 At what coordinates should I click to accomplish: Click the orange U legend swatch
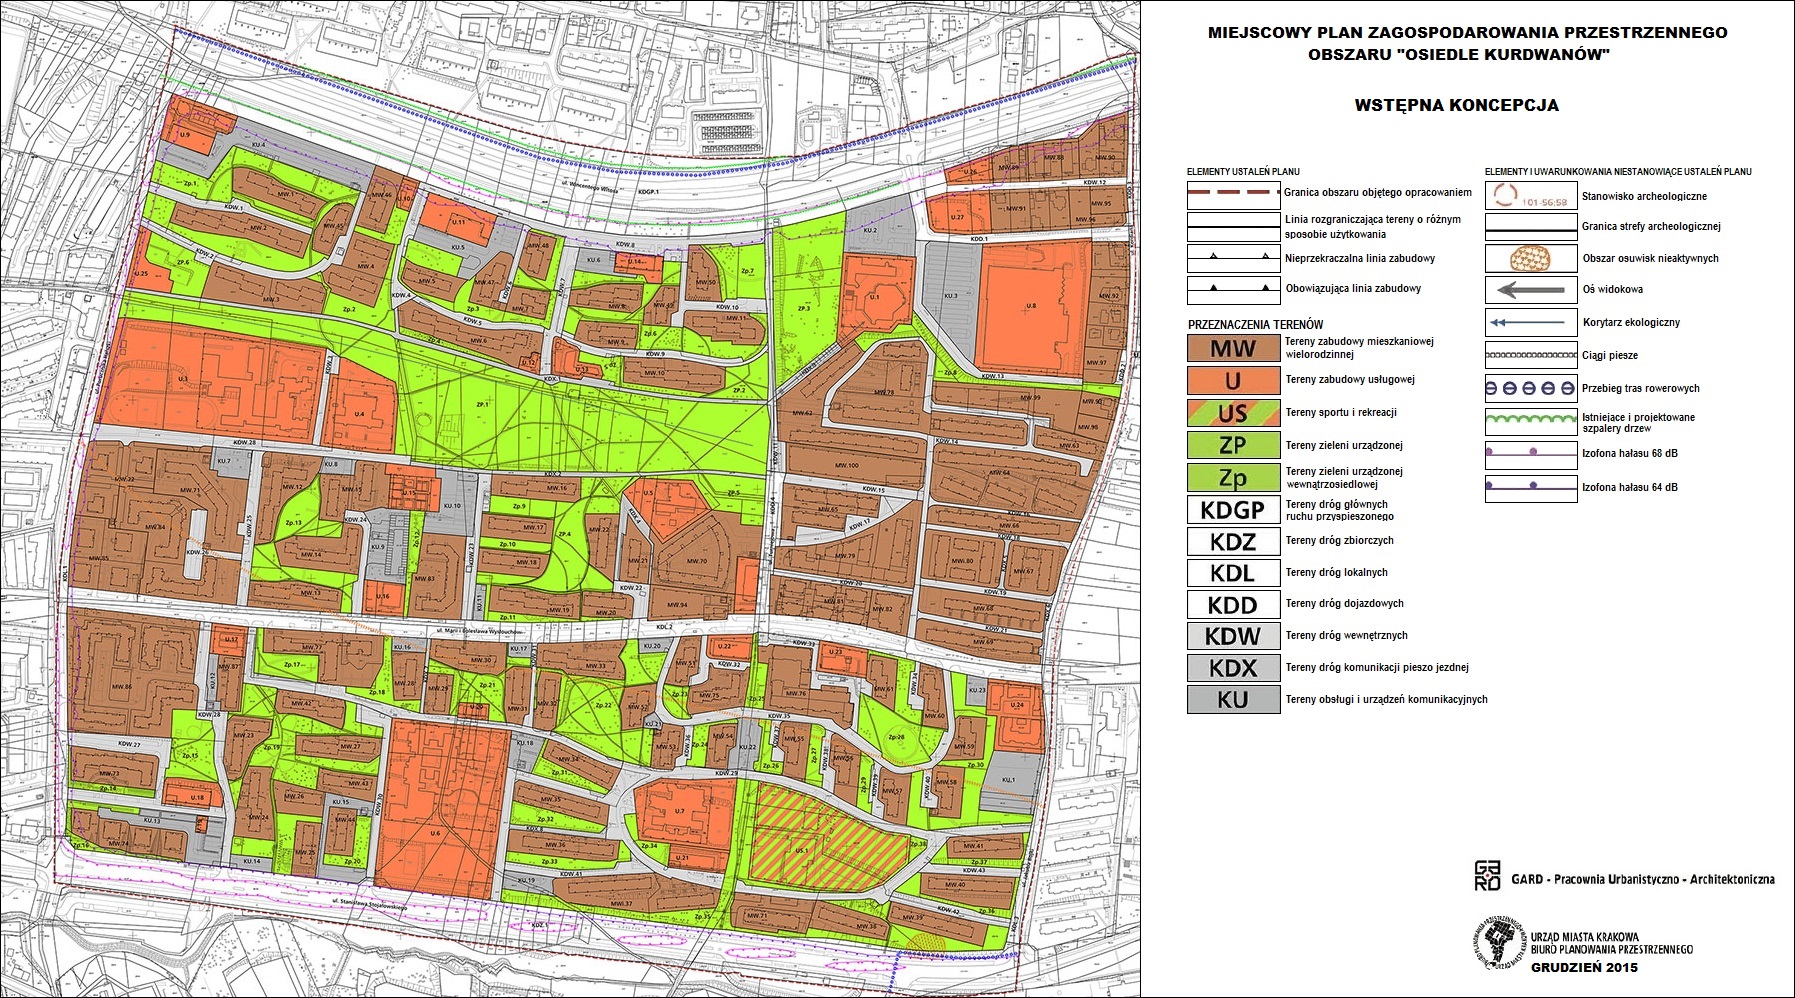pos(1233,380)
